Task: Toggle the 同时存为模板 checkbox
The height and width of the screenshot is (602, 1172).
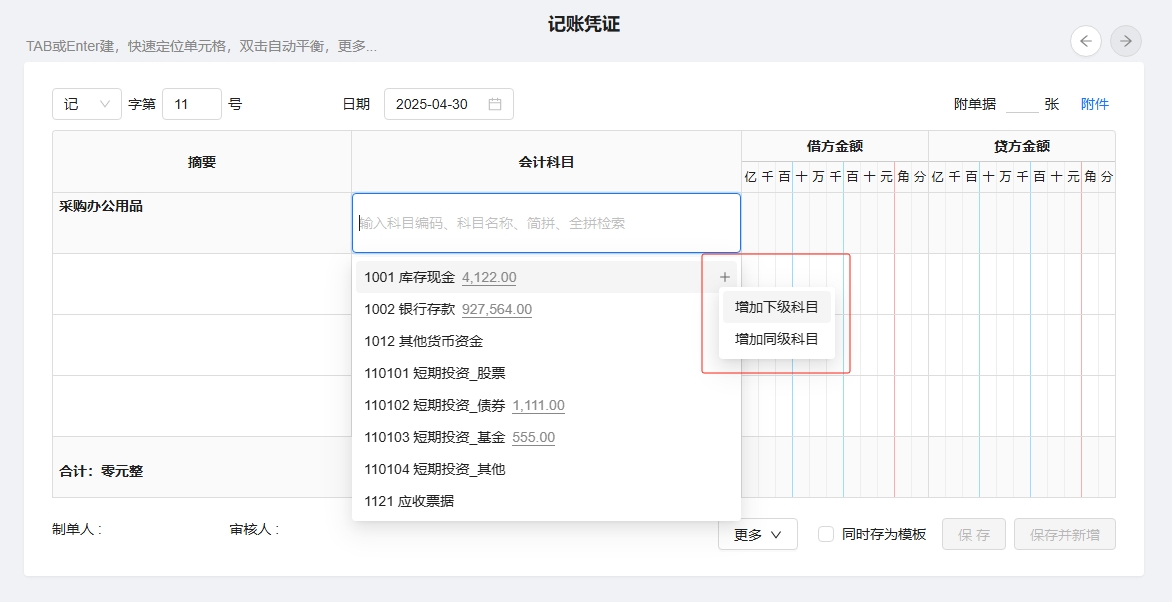Action: (x=826, y=534)
